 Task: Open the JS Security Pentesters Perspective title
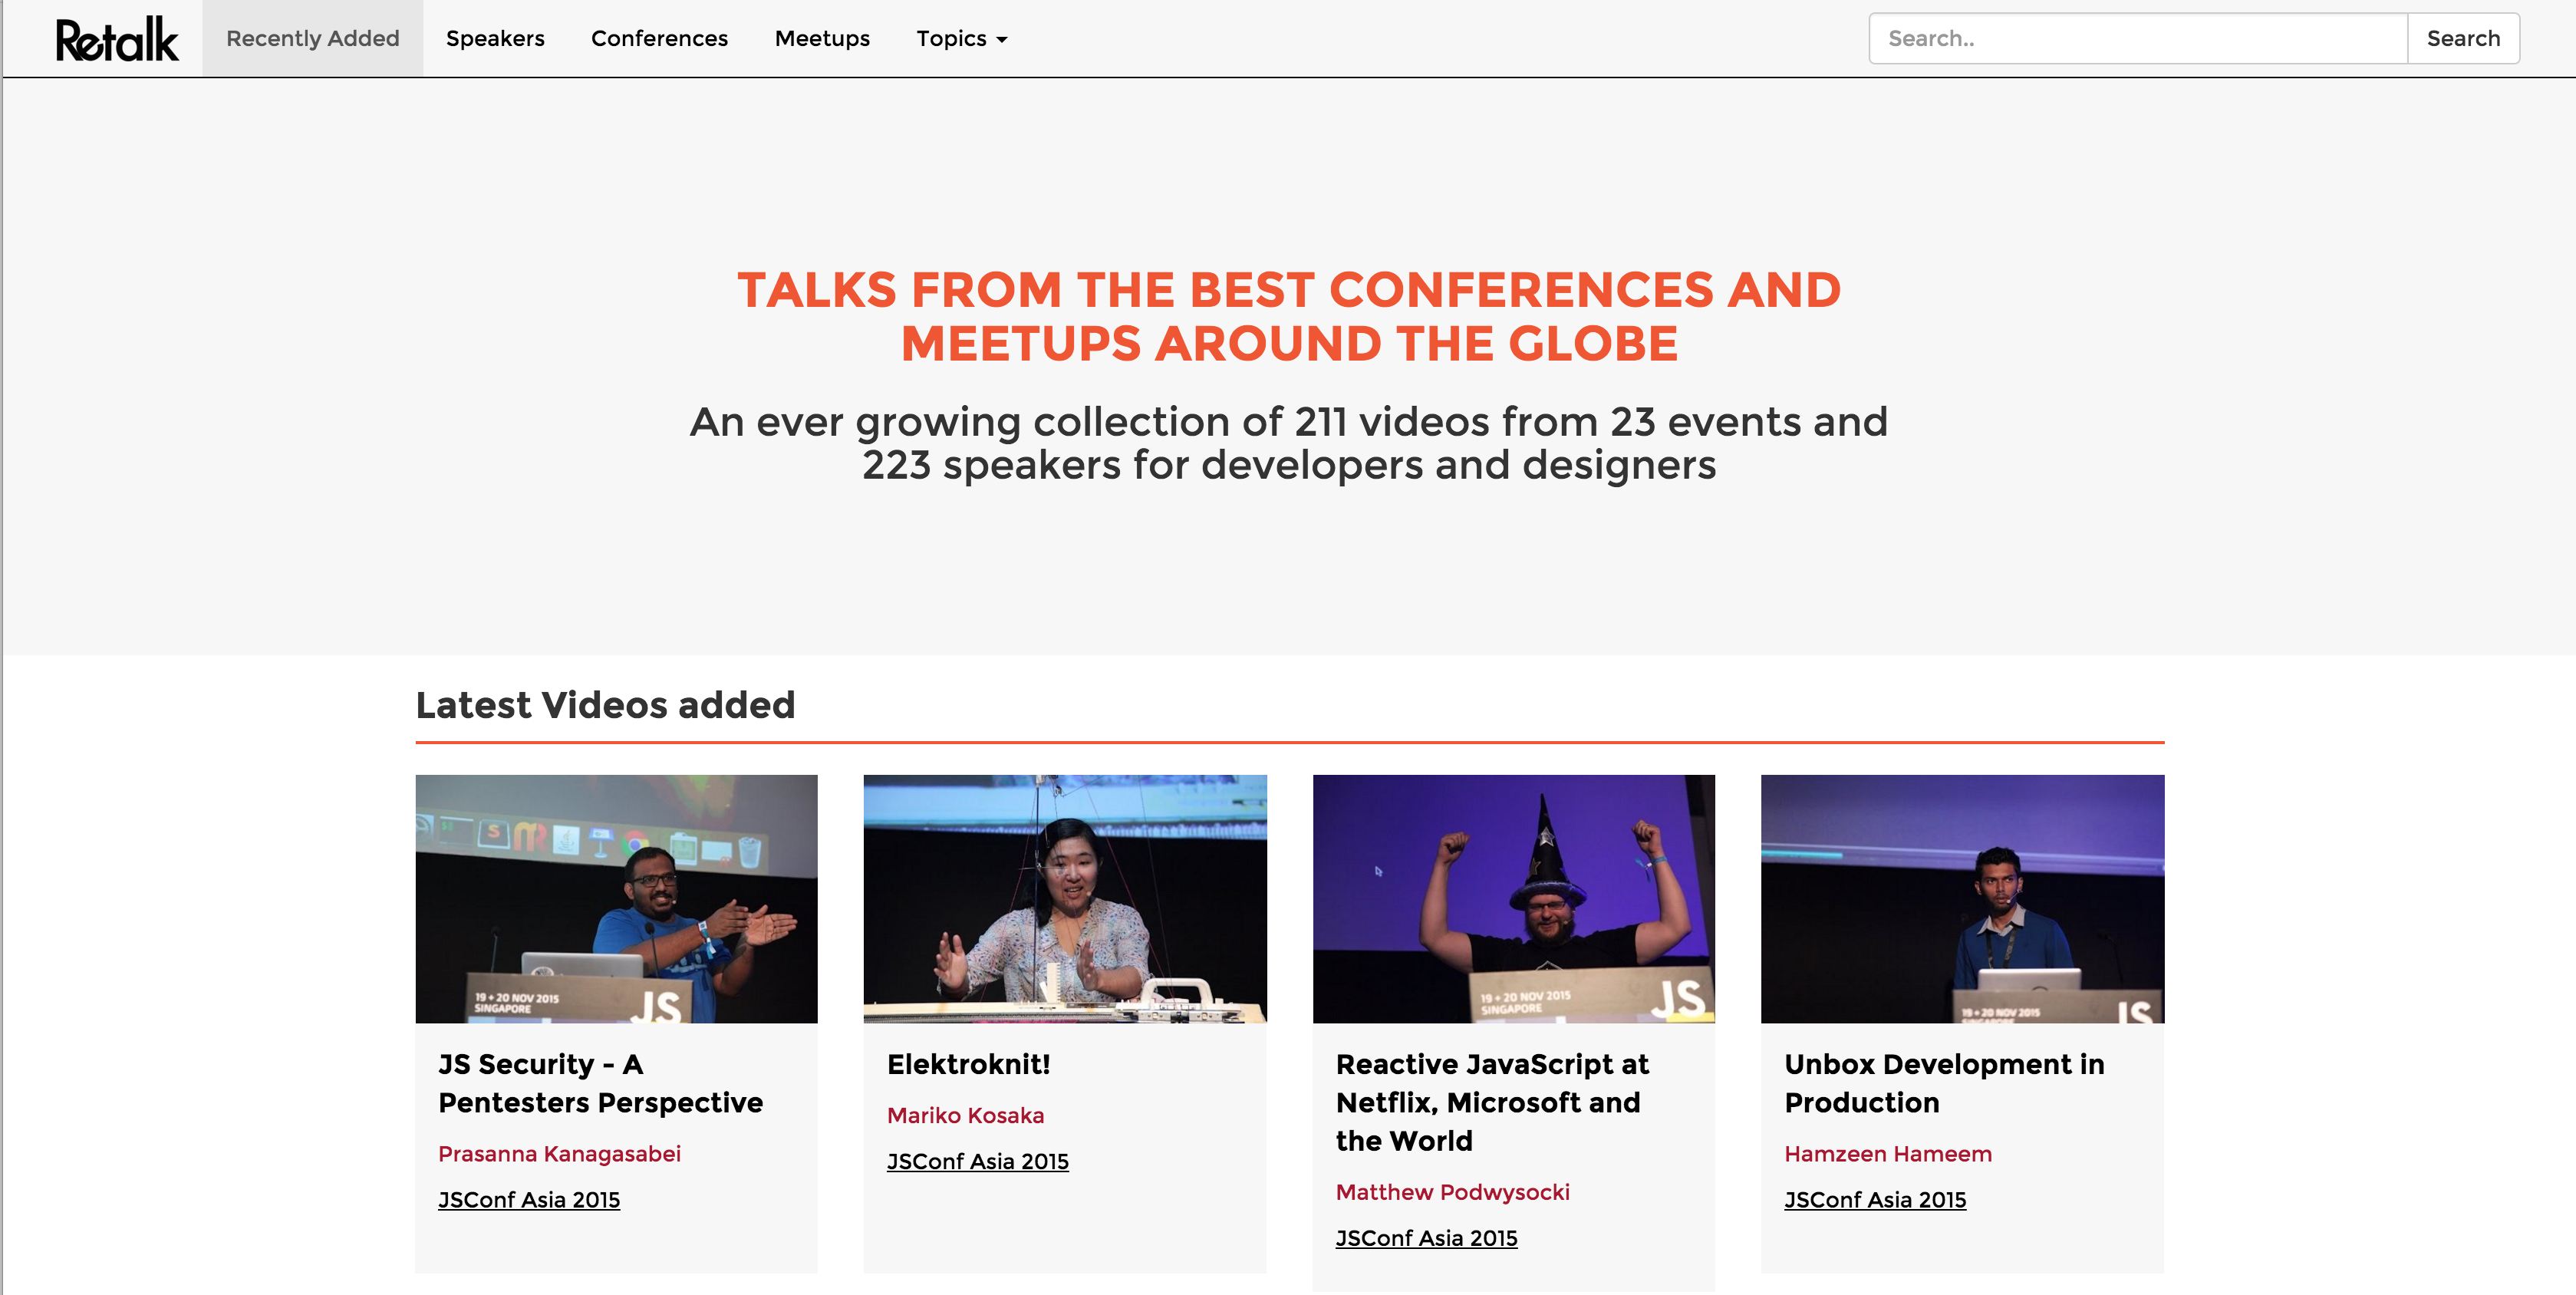tap(600, 1083)
